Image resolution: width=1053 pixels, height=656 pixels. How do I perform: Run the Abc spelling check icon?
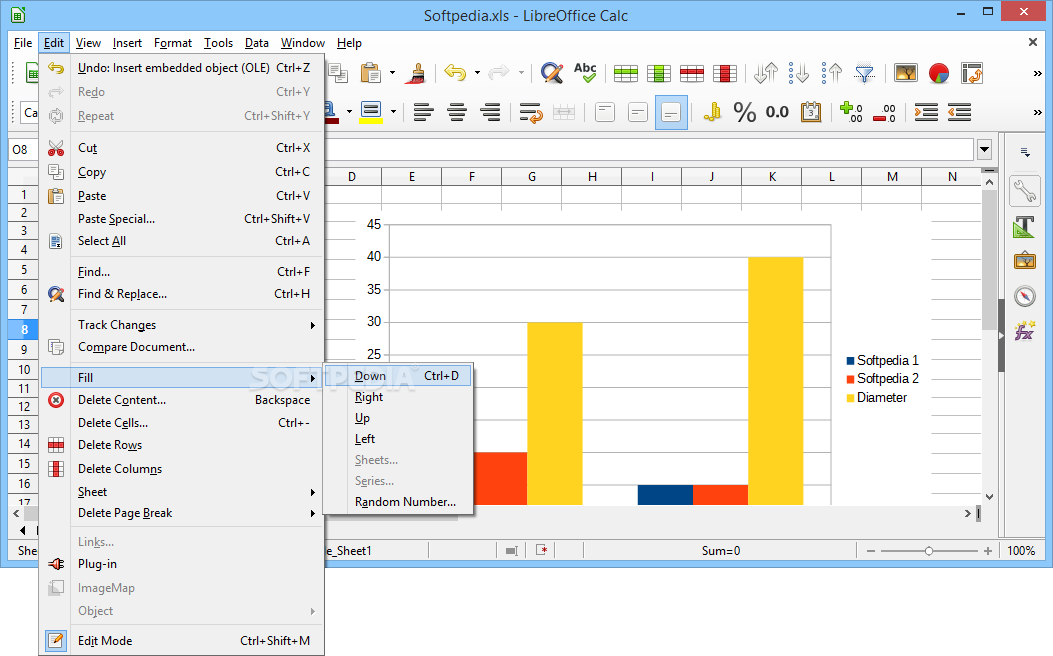[x=585, y=73]
